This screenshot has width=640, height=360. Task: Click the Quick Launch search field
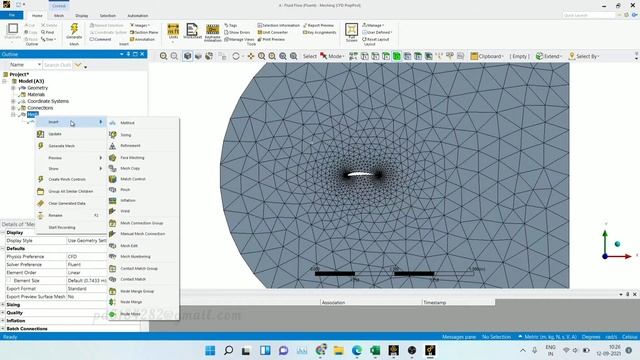[x=589, y=15]
